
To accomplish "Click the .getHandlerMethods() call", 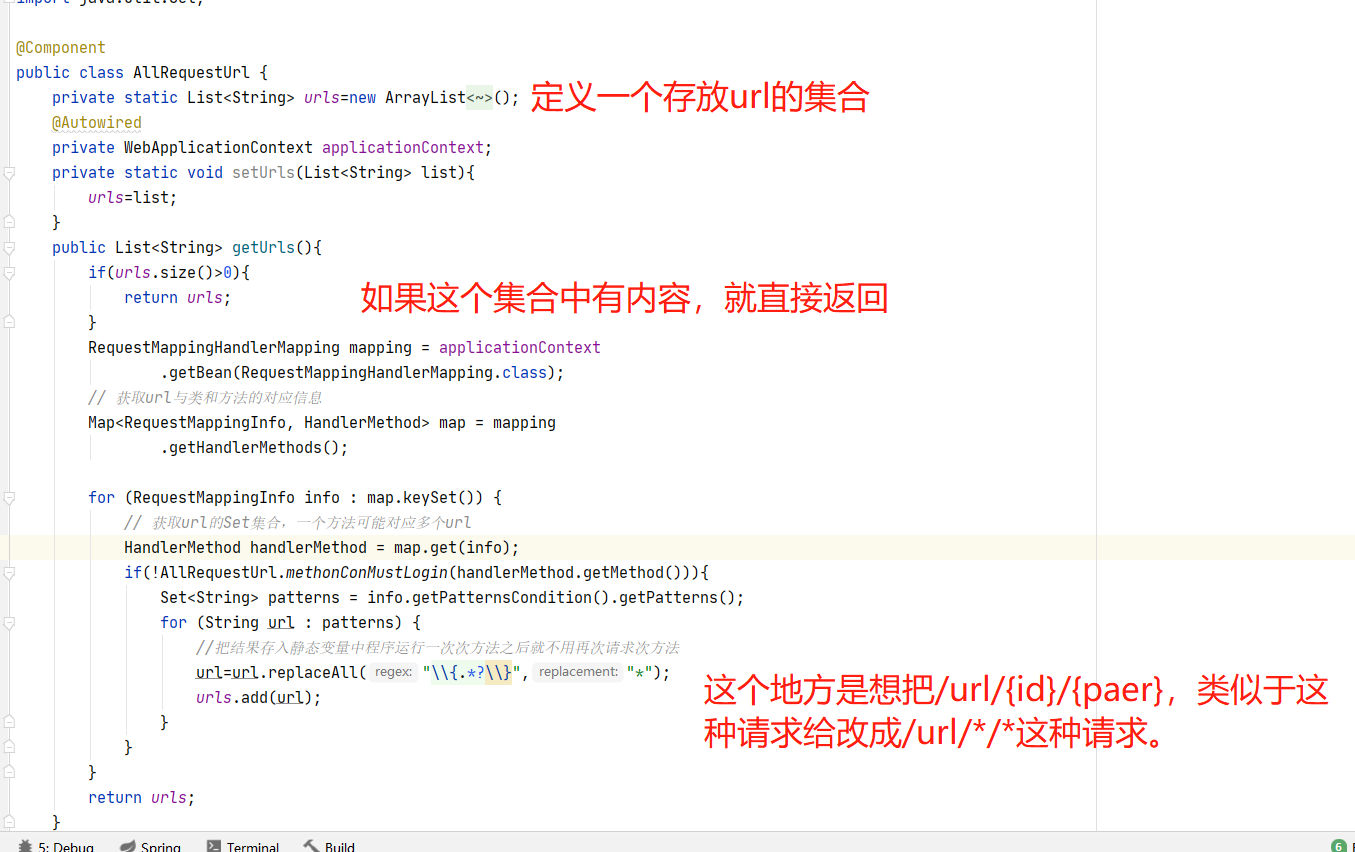I will 254,448.
